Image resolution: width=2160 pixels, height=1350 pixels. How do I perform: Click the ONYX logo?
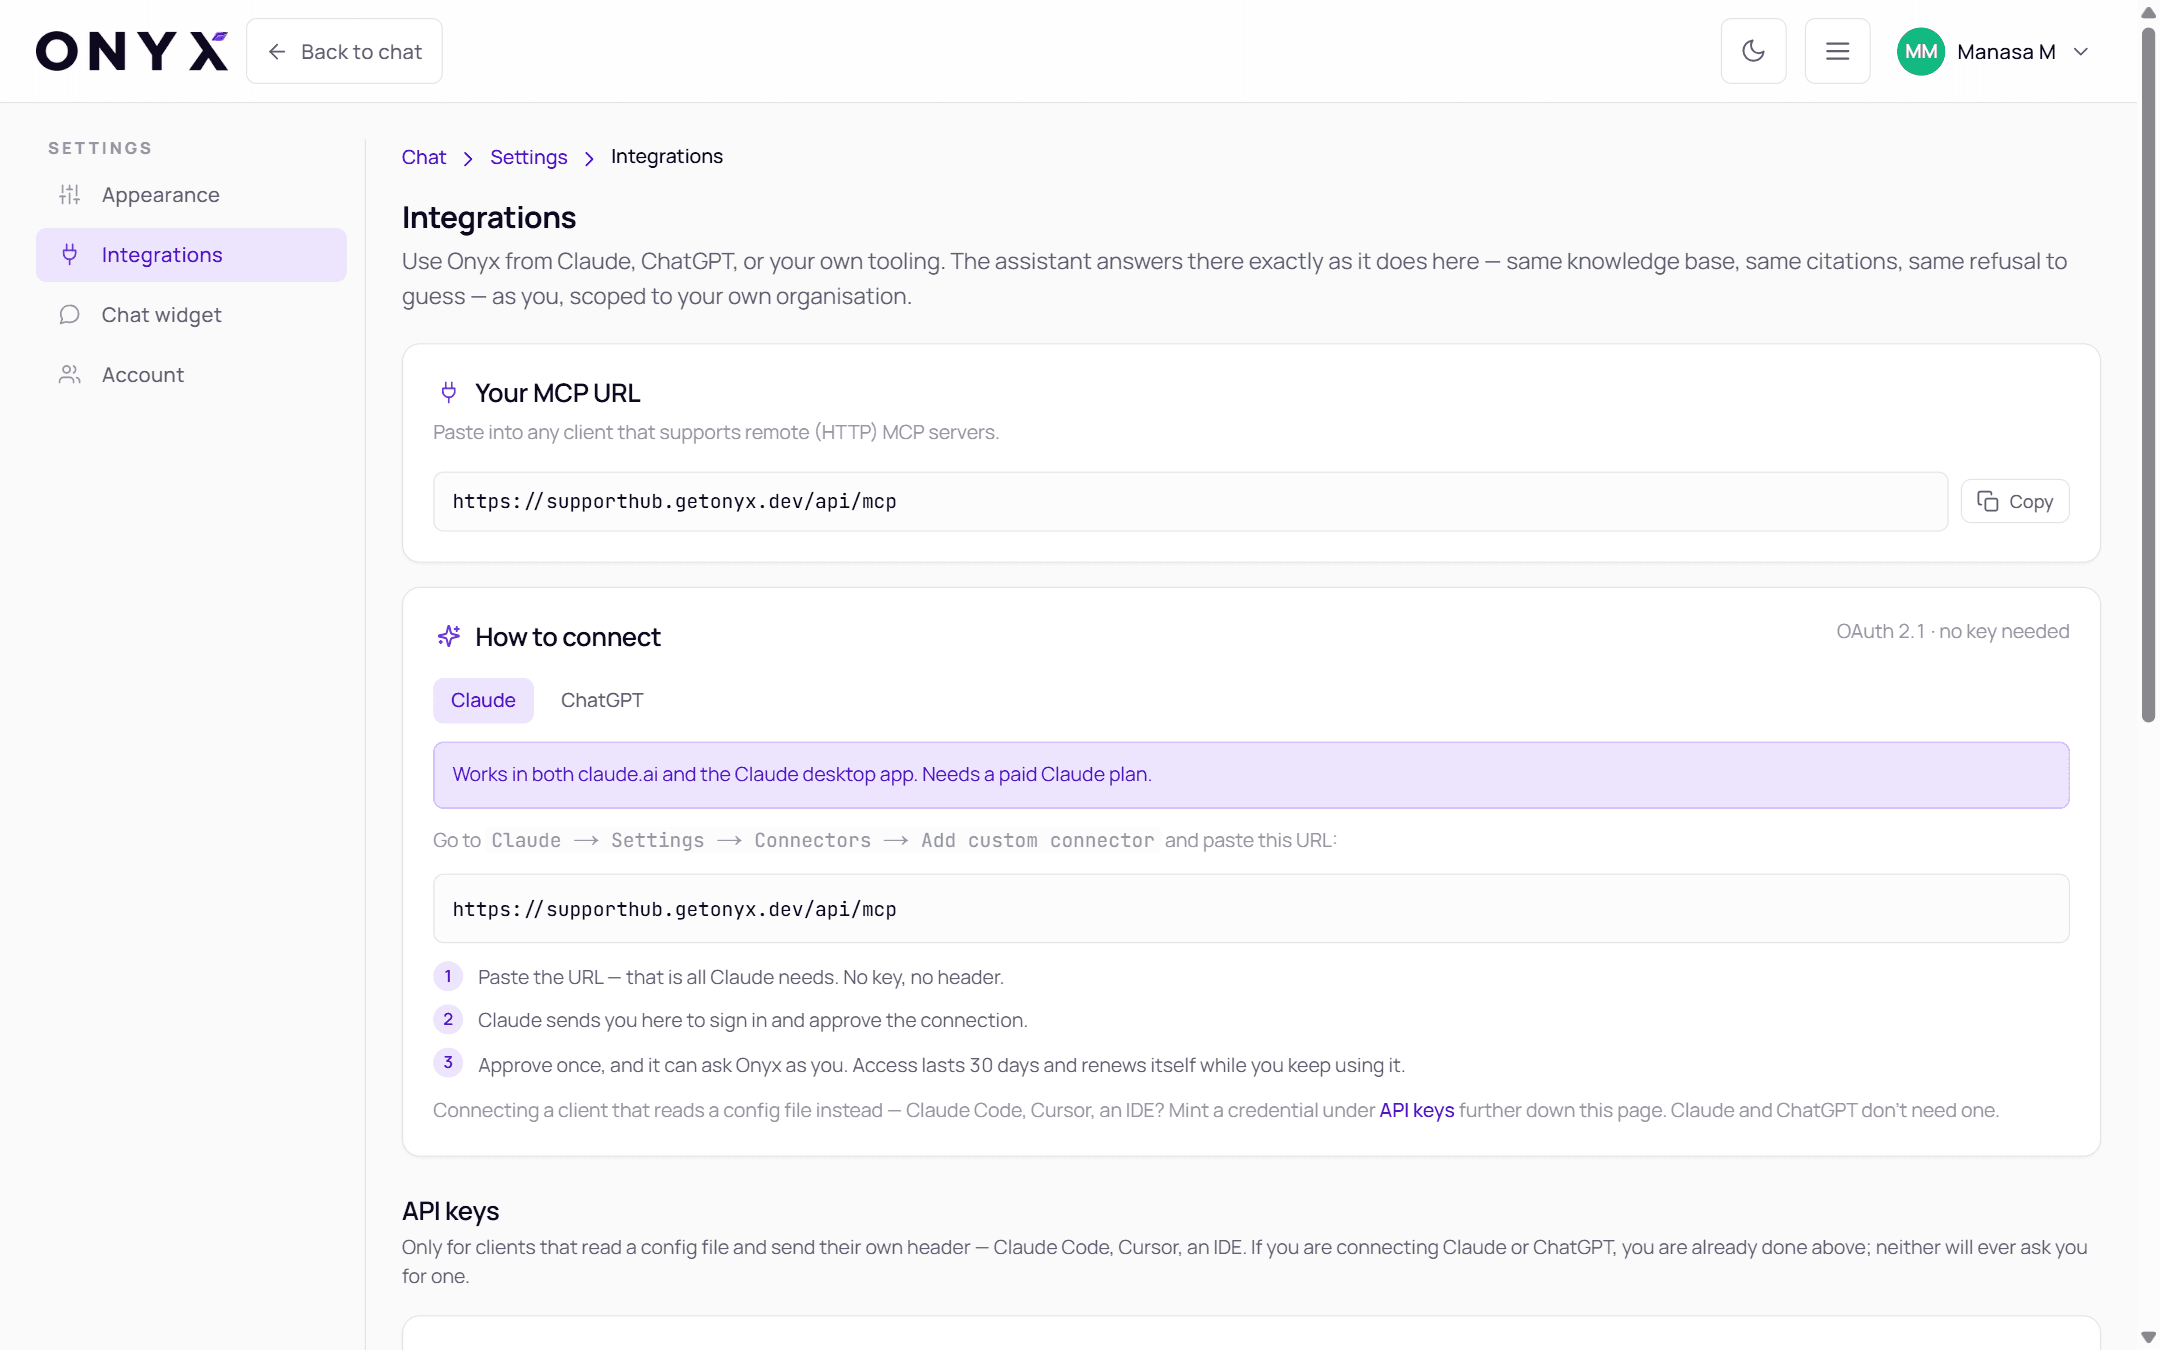(132, 51)
